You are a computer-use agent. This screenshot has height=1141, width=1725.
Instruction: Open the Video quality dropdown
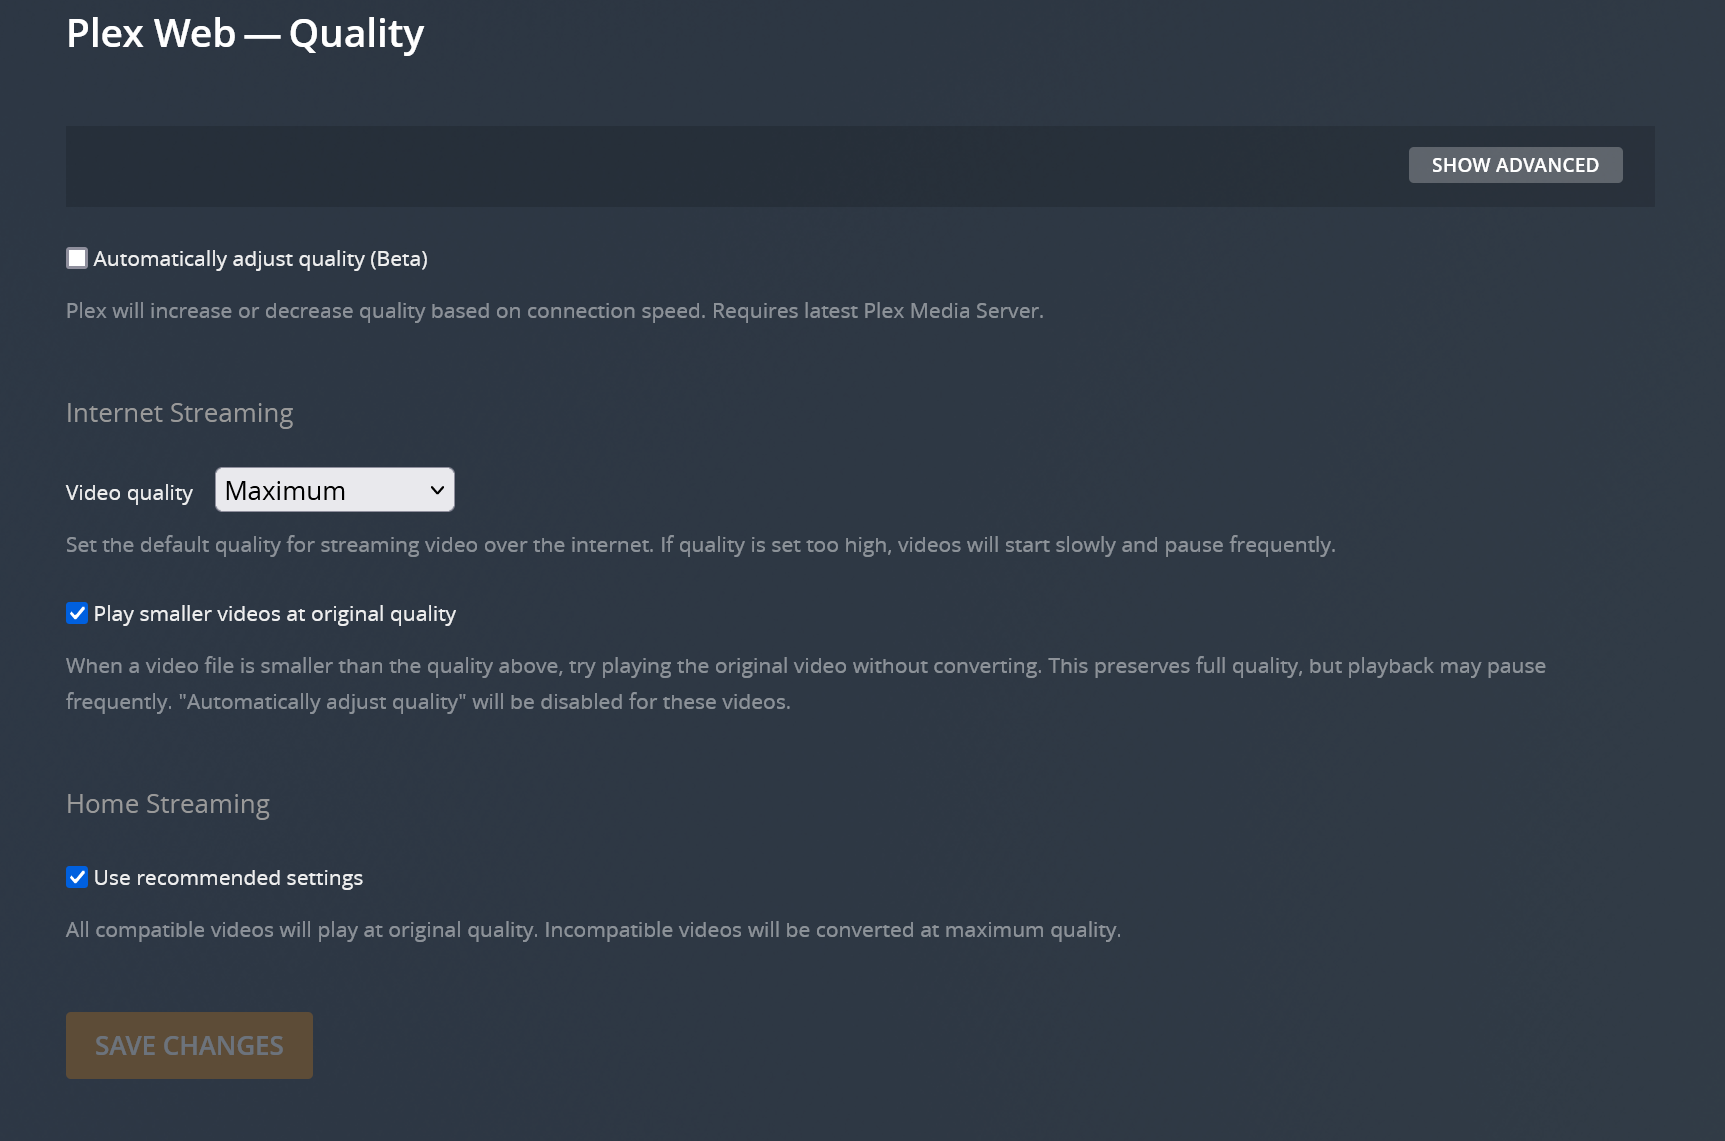pyautogui.click(x=334, y=490)
